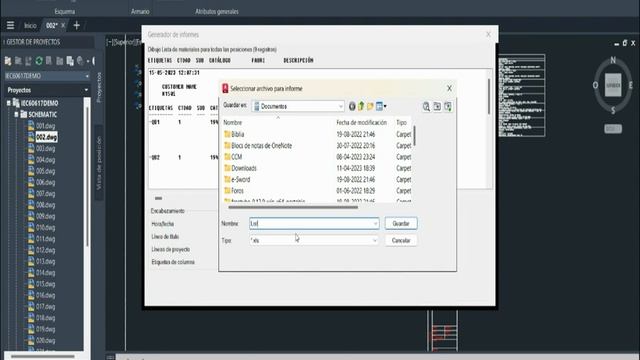This screenshot has height=360, width=640.
Task: Open the views menu icon in the save dialog
Action: (379, 107)
